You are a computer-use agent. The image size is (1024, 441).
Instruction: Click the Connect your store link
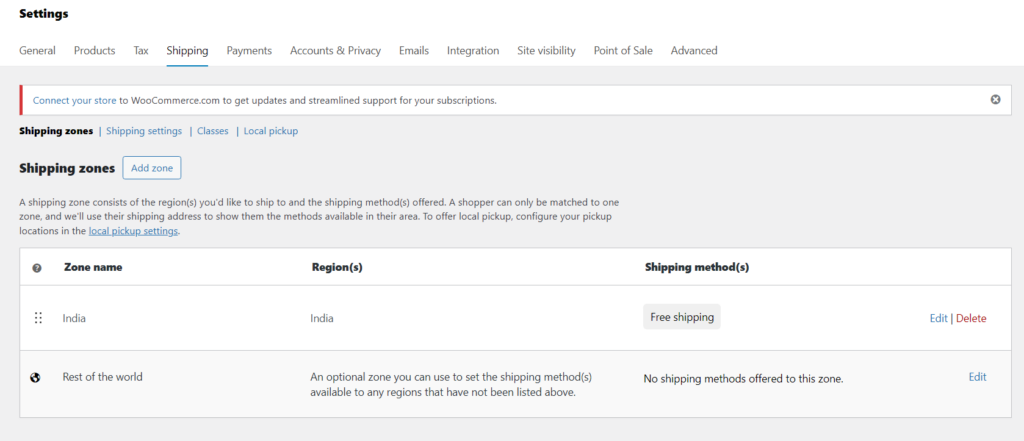(x=74, y=101)
